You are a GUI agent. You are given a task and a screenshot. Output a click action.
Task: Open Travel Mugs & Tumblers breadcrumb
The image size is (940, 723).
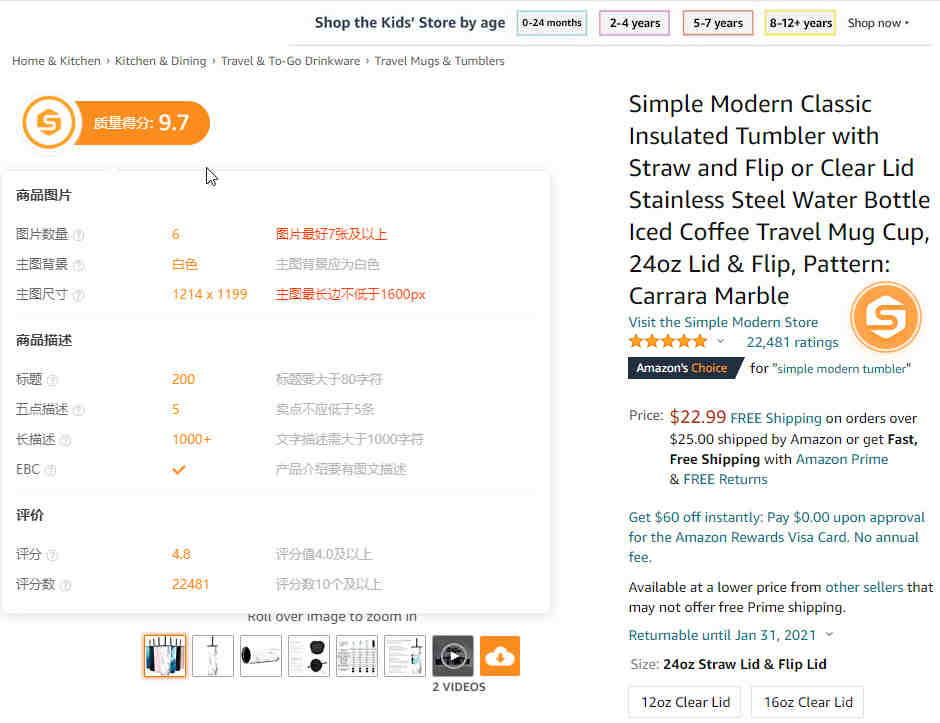(x=439, y=61)
